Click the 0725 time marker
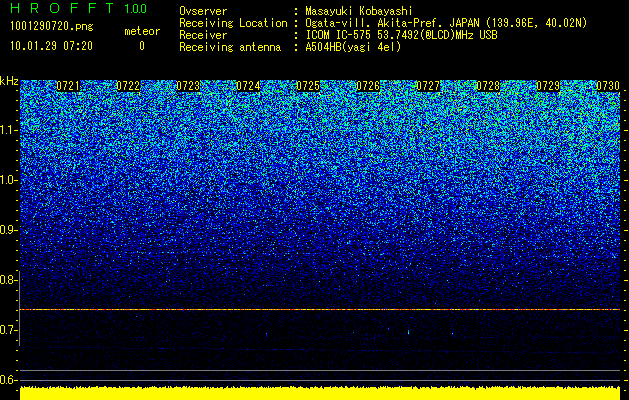 tap(308, 86)
